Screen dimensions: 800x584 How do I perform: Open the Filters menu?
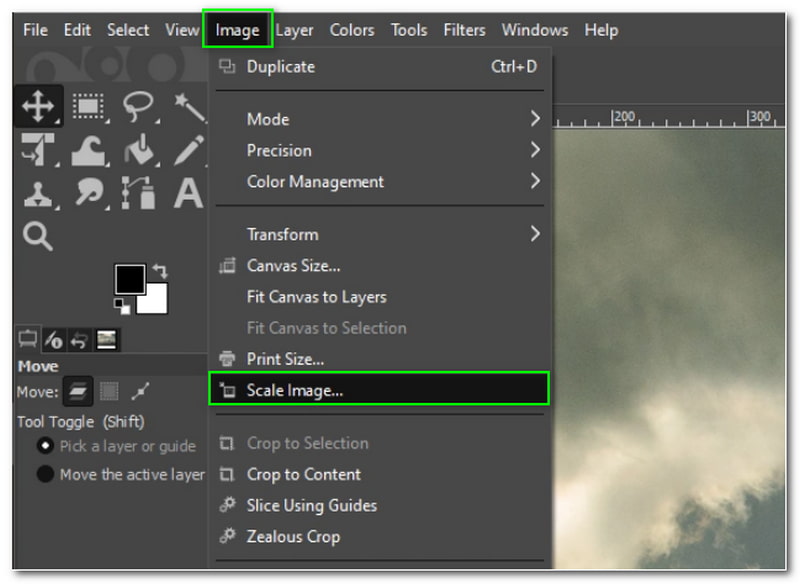(464, 30)
